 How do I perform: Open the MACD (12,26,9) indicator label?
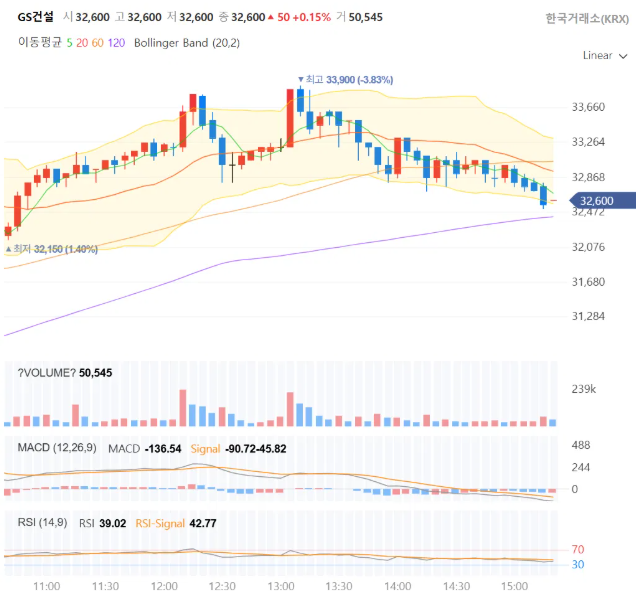click(x=57, y=448)
